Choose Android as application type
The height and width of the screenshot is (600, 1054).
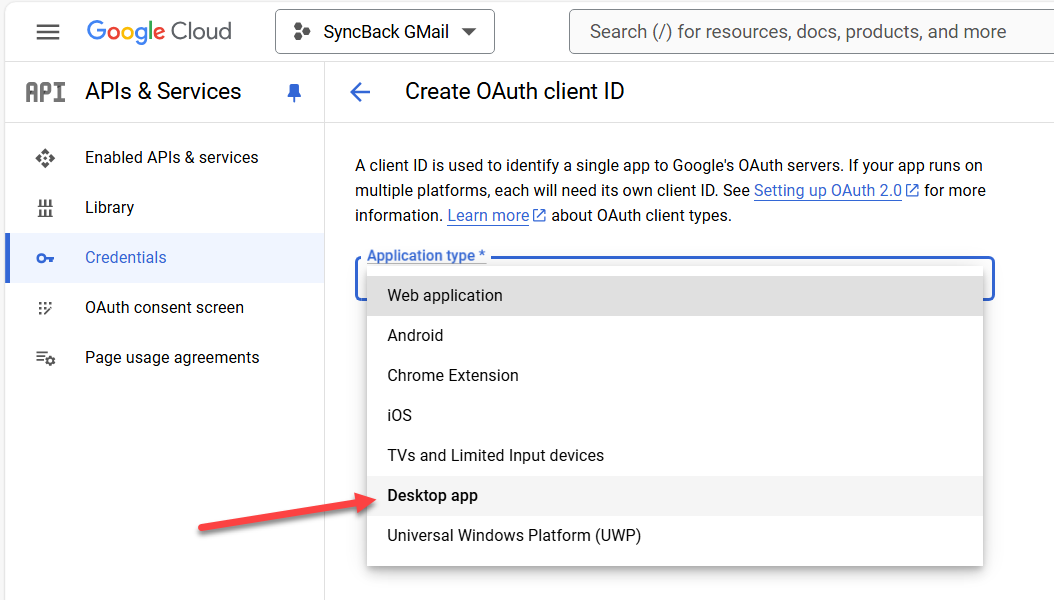[x=675, y=335]
